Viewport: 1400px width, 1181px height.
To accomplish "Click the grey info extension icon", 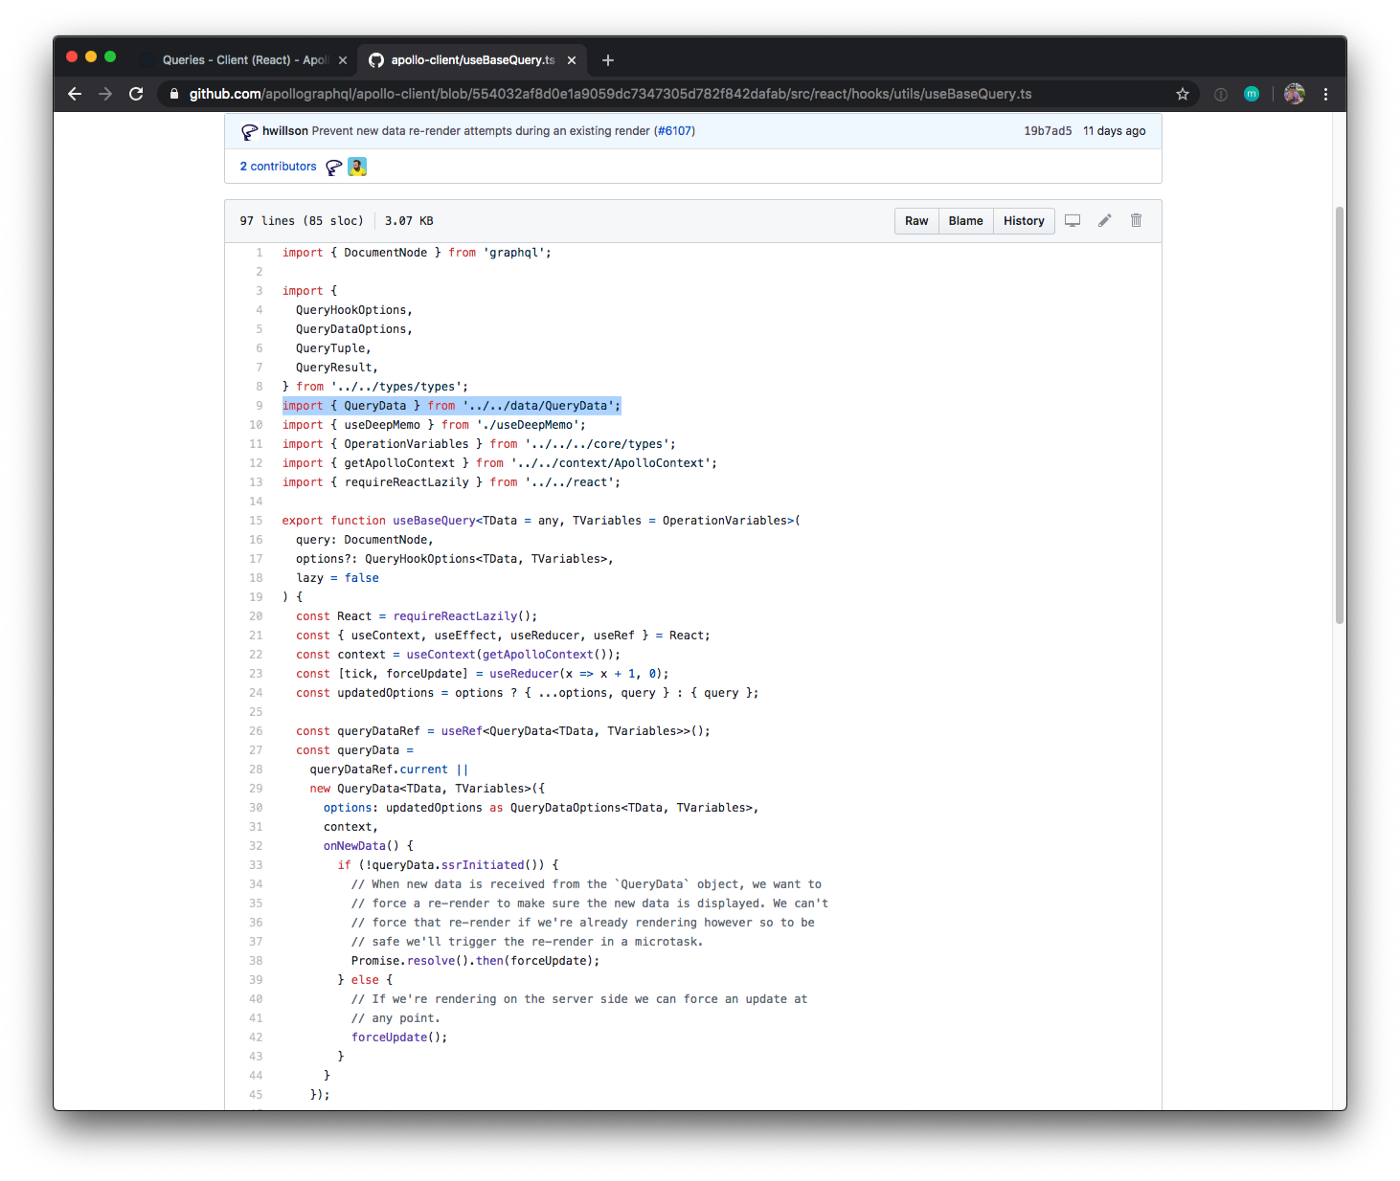I will (x=1221, y=94).
